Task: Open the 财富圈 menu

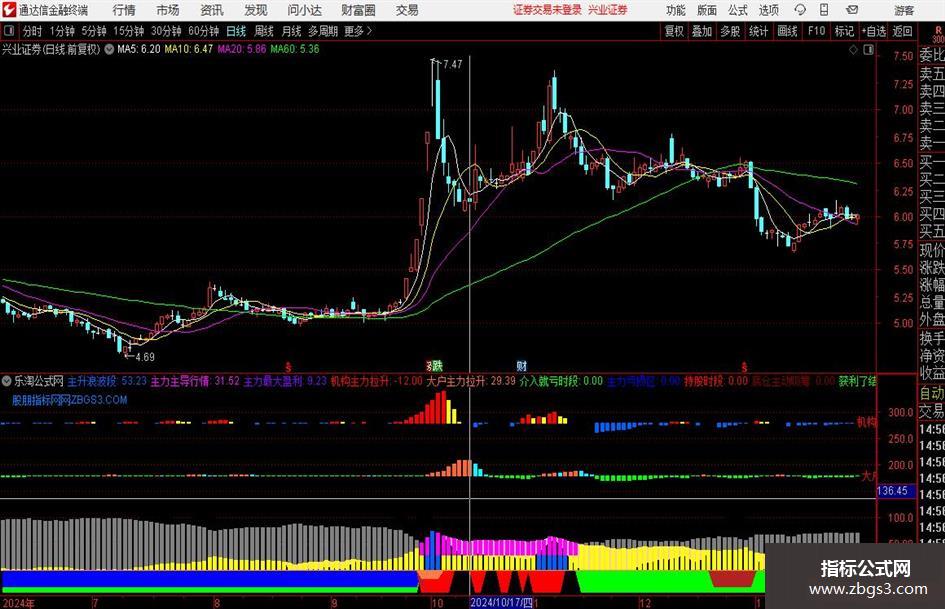Action: 358,10
